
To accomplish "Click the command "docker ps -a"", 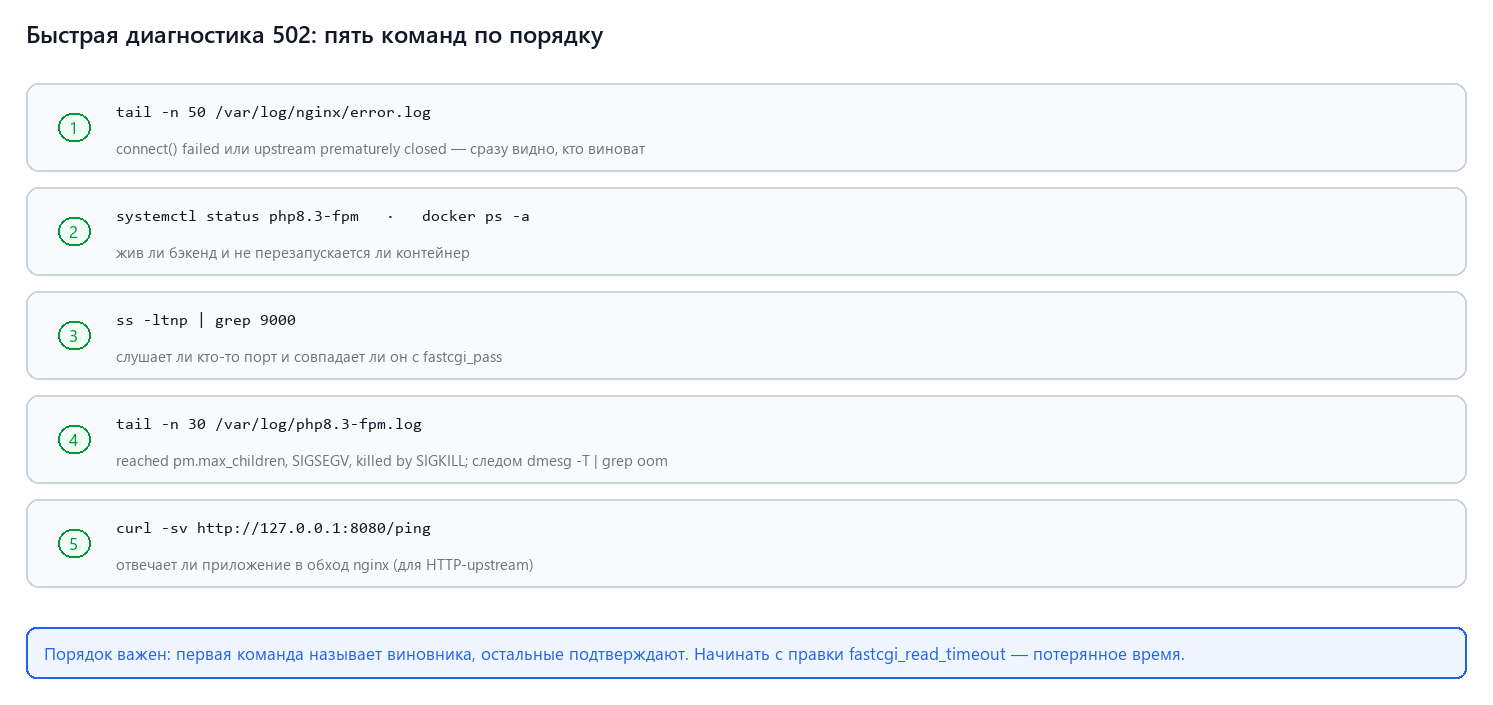I will (476, 216).
